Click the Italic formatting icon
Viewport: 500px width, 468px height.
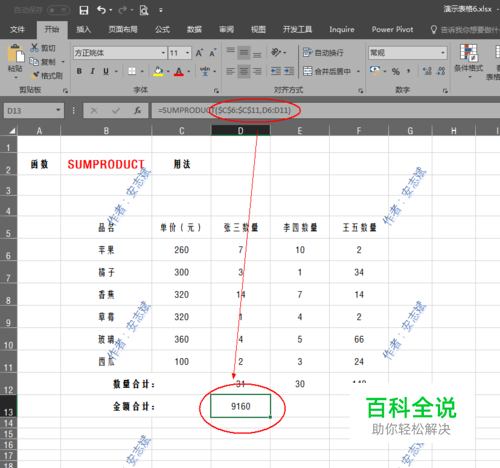click(x=93, y=71)
